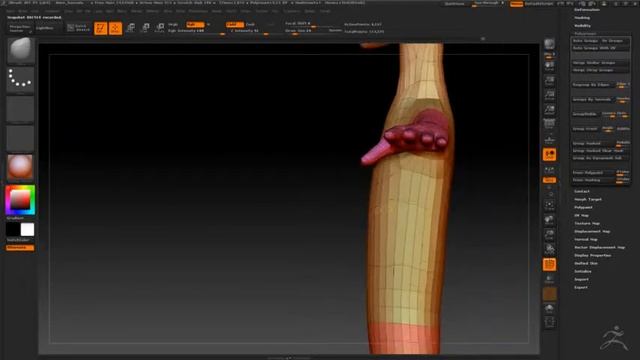Activate Quick Sketch
This screenshot has height=360, width=640.
(78, 28)
